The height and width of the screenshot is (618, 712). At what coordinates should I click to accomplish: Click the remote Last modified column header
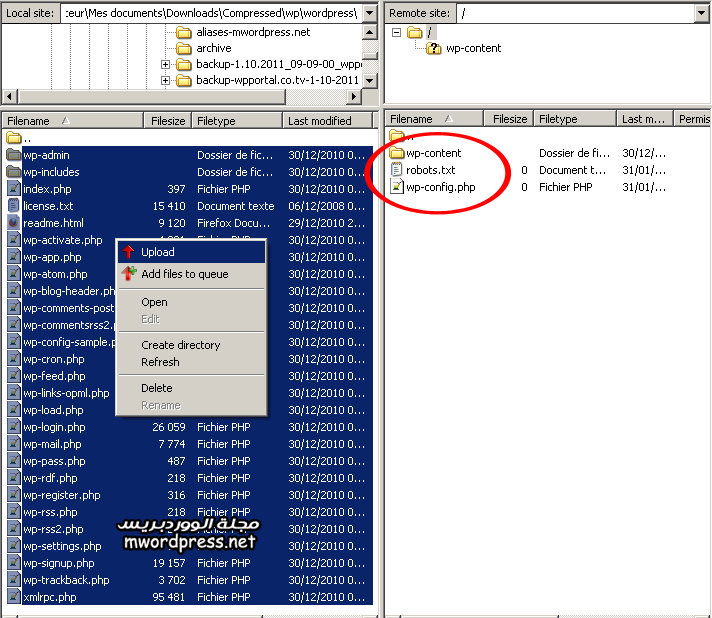tap(644, 119)
